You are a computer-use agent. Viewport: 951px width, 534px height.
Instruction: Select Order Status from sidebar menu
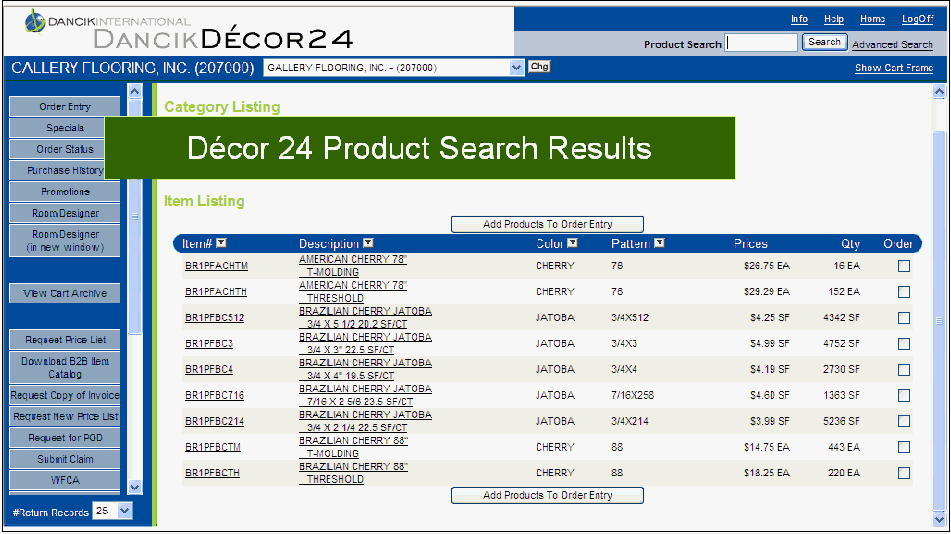tap(65, 149)
